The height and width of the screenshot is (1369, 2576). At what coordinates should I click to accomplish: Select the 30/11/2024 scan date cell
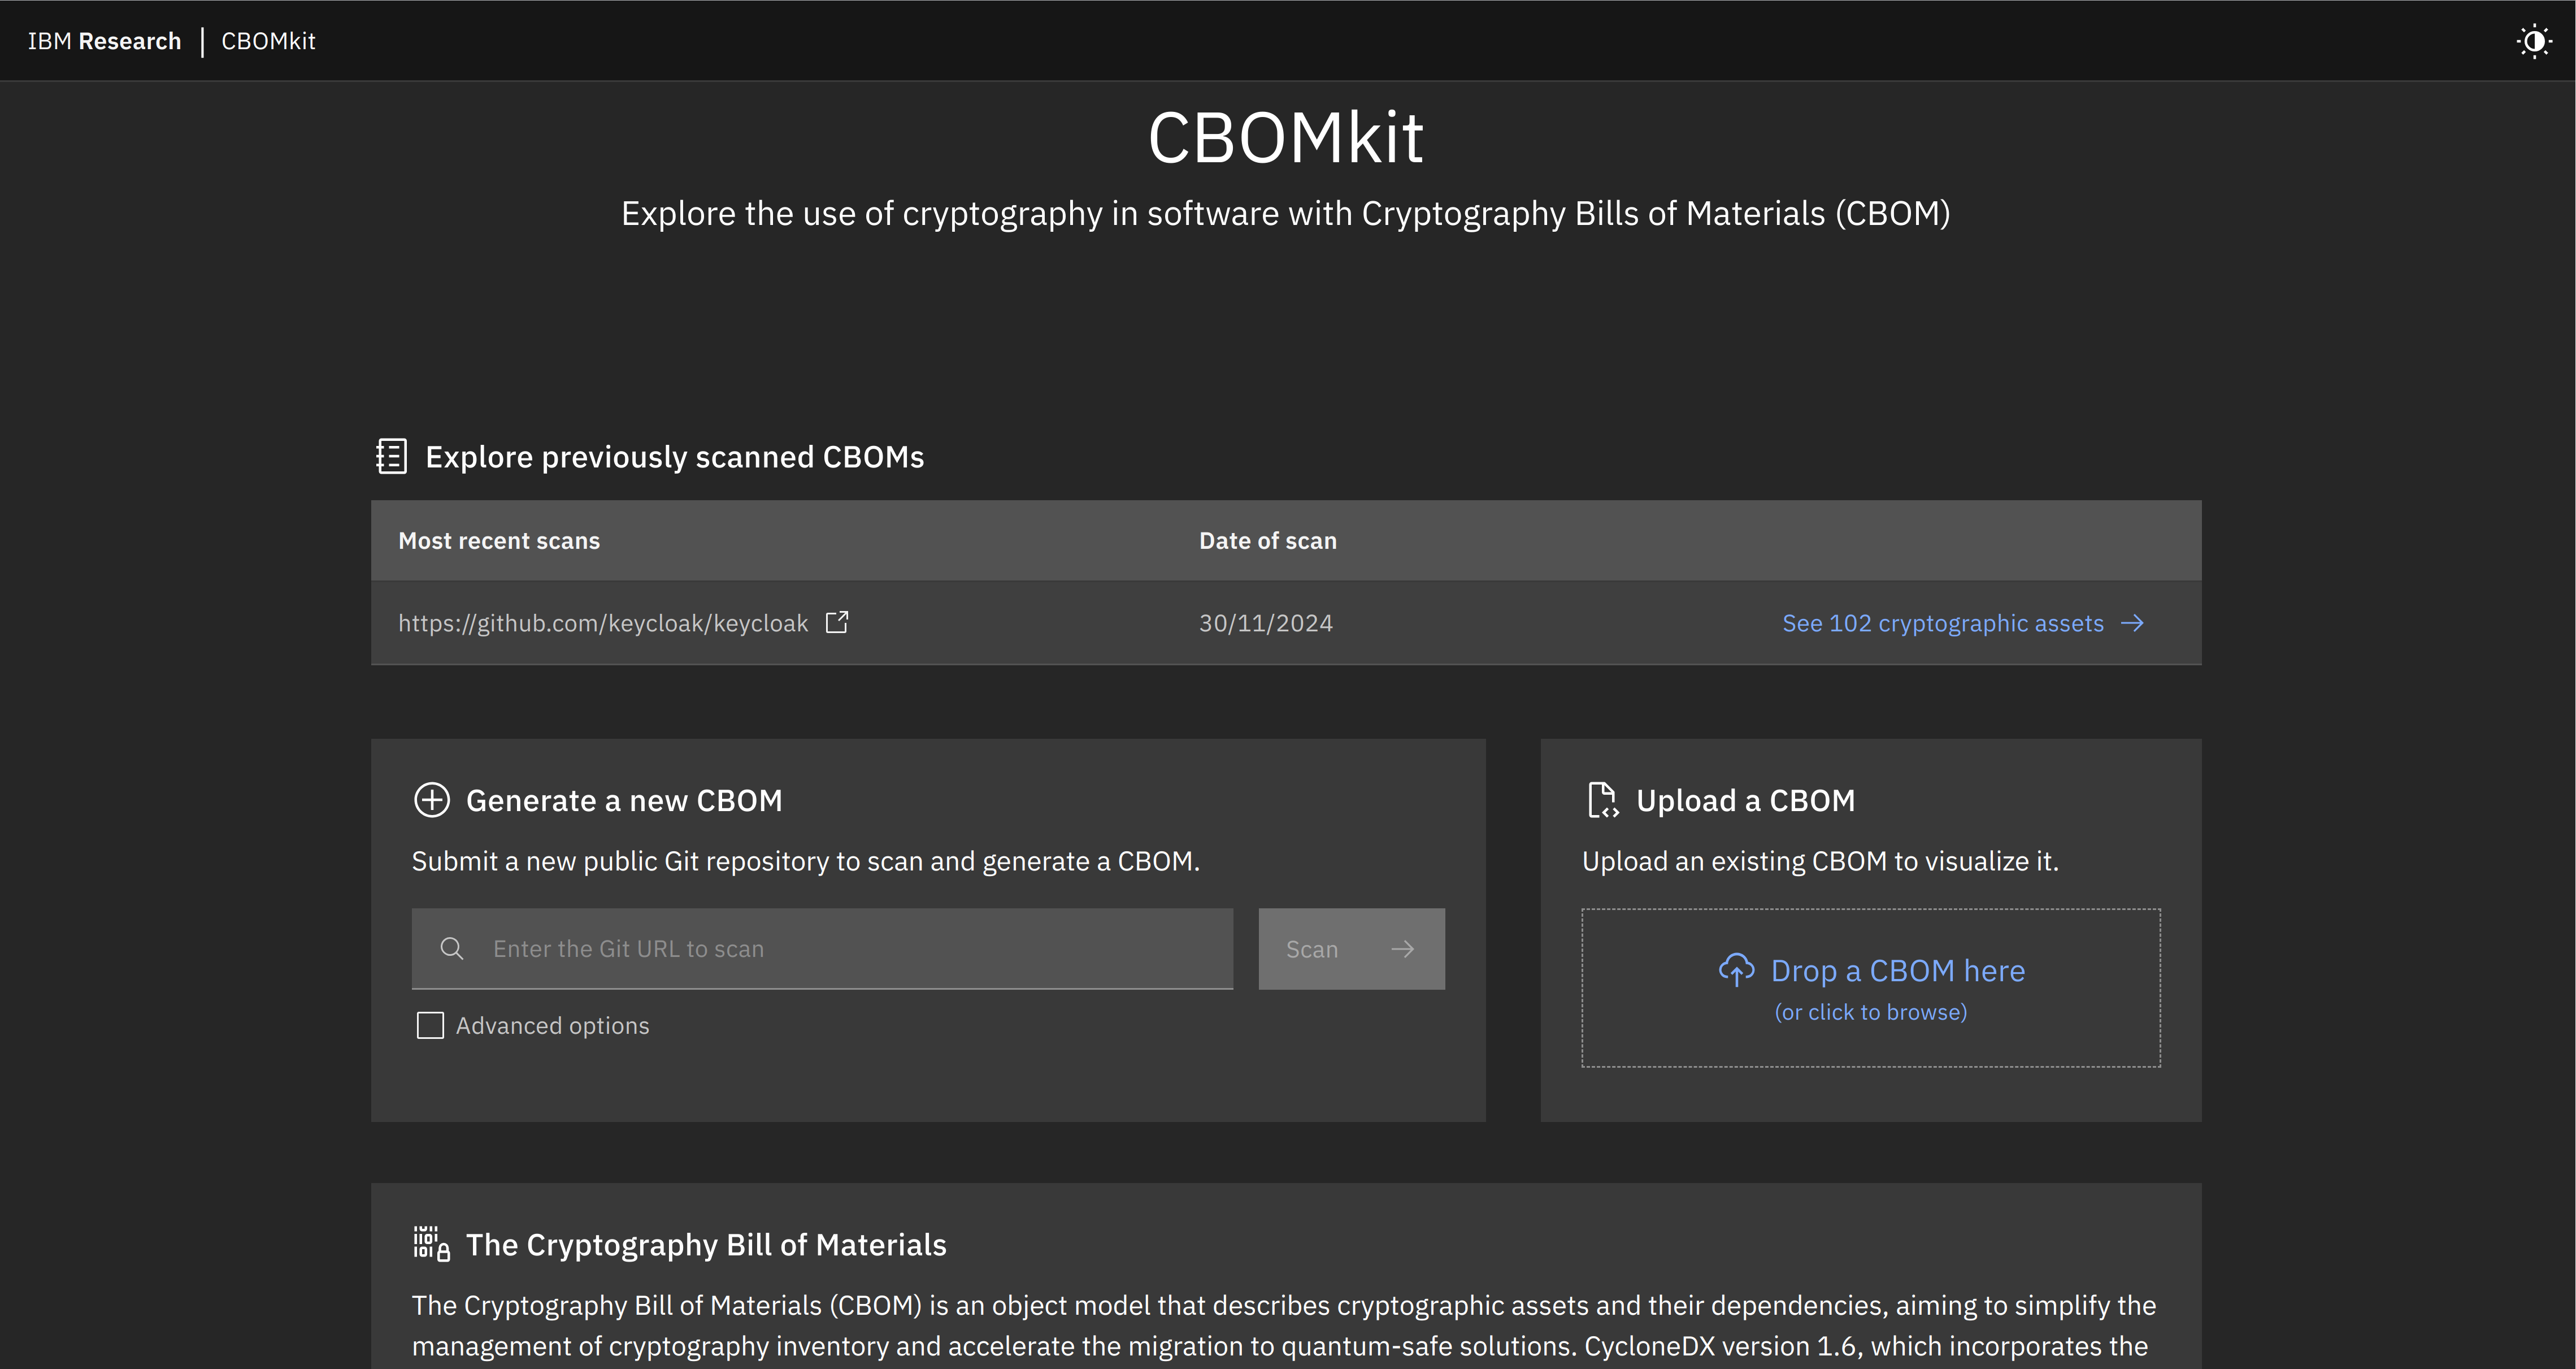click(1266, 623)
